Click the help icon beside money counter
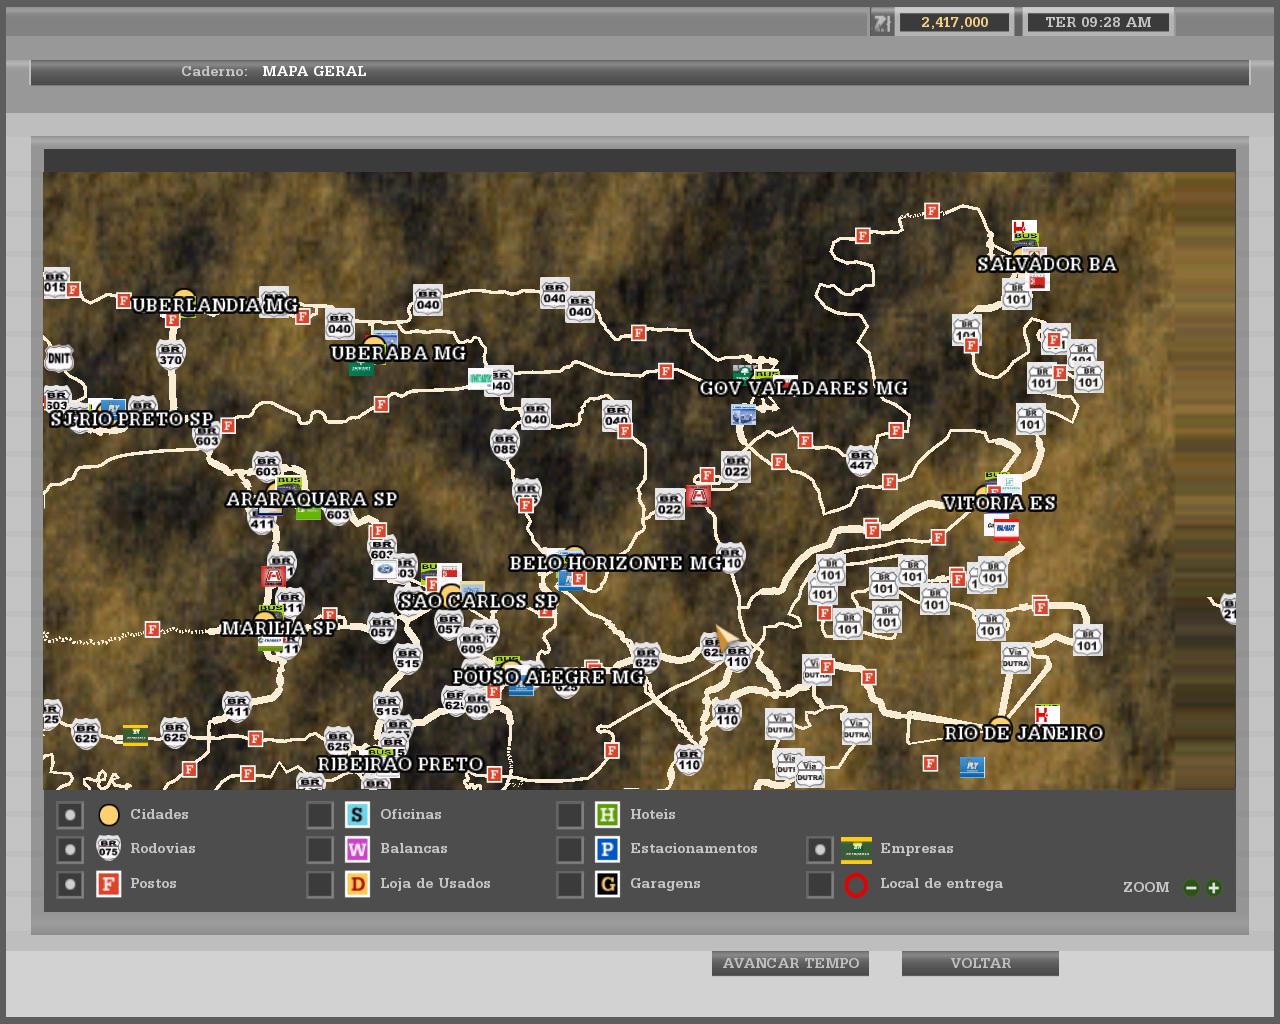This screenshot has width=1280, height=1024. (881, 22)
